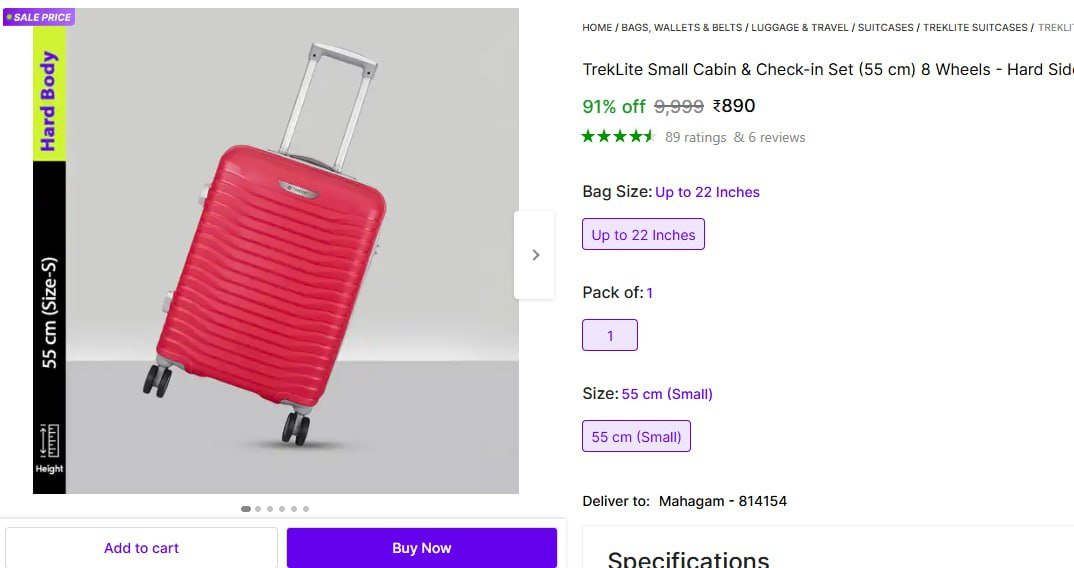Open the HOME breadcrumb link
This screenshot has width=1074, height=568.
coord(597,28)
